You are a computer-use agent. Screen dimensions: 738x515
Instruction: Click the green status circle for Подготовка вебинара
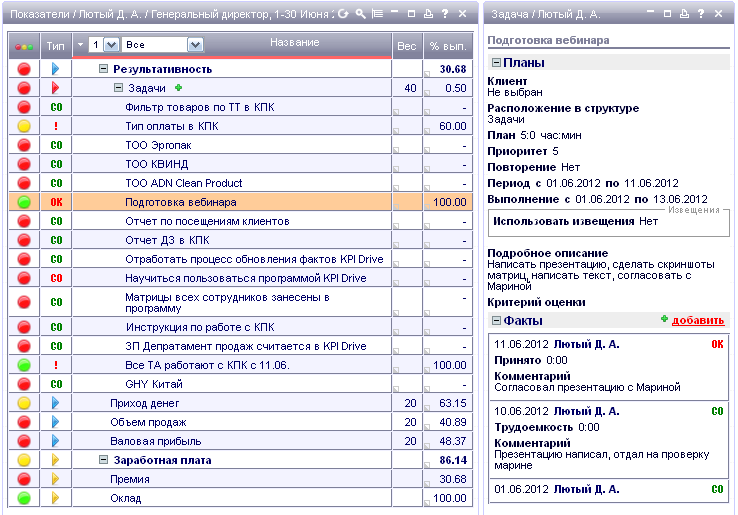(x=24, y=202)
